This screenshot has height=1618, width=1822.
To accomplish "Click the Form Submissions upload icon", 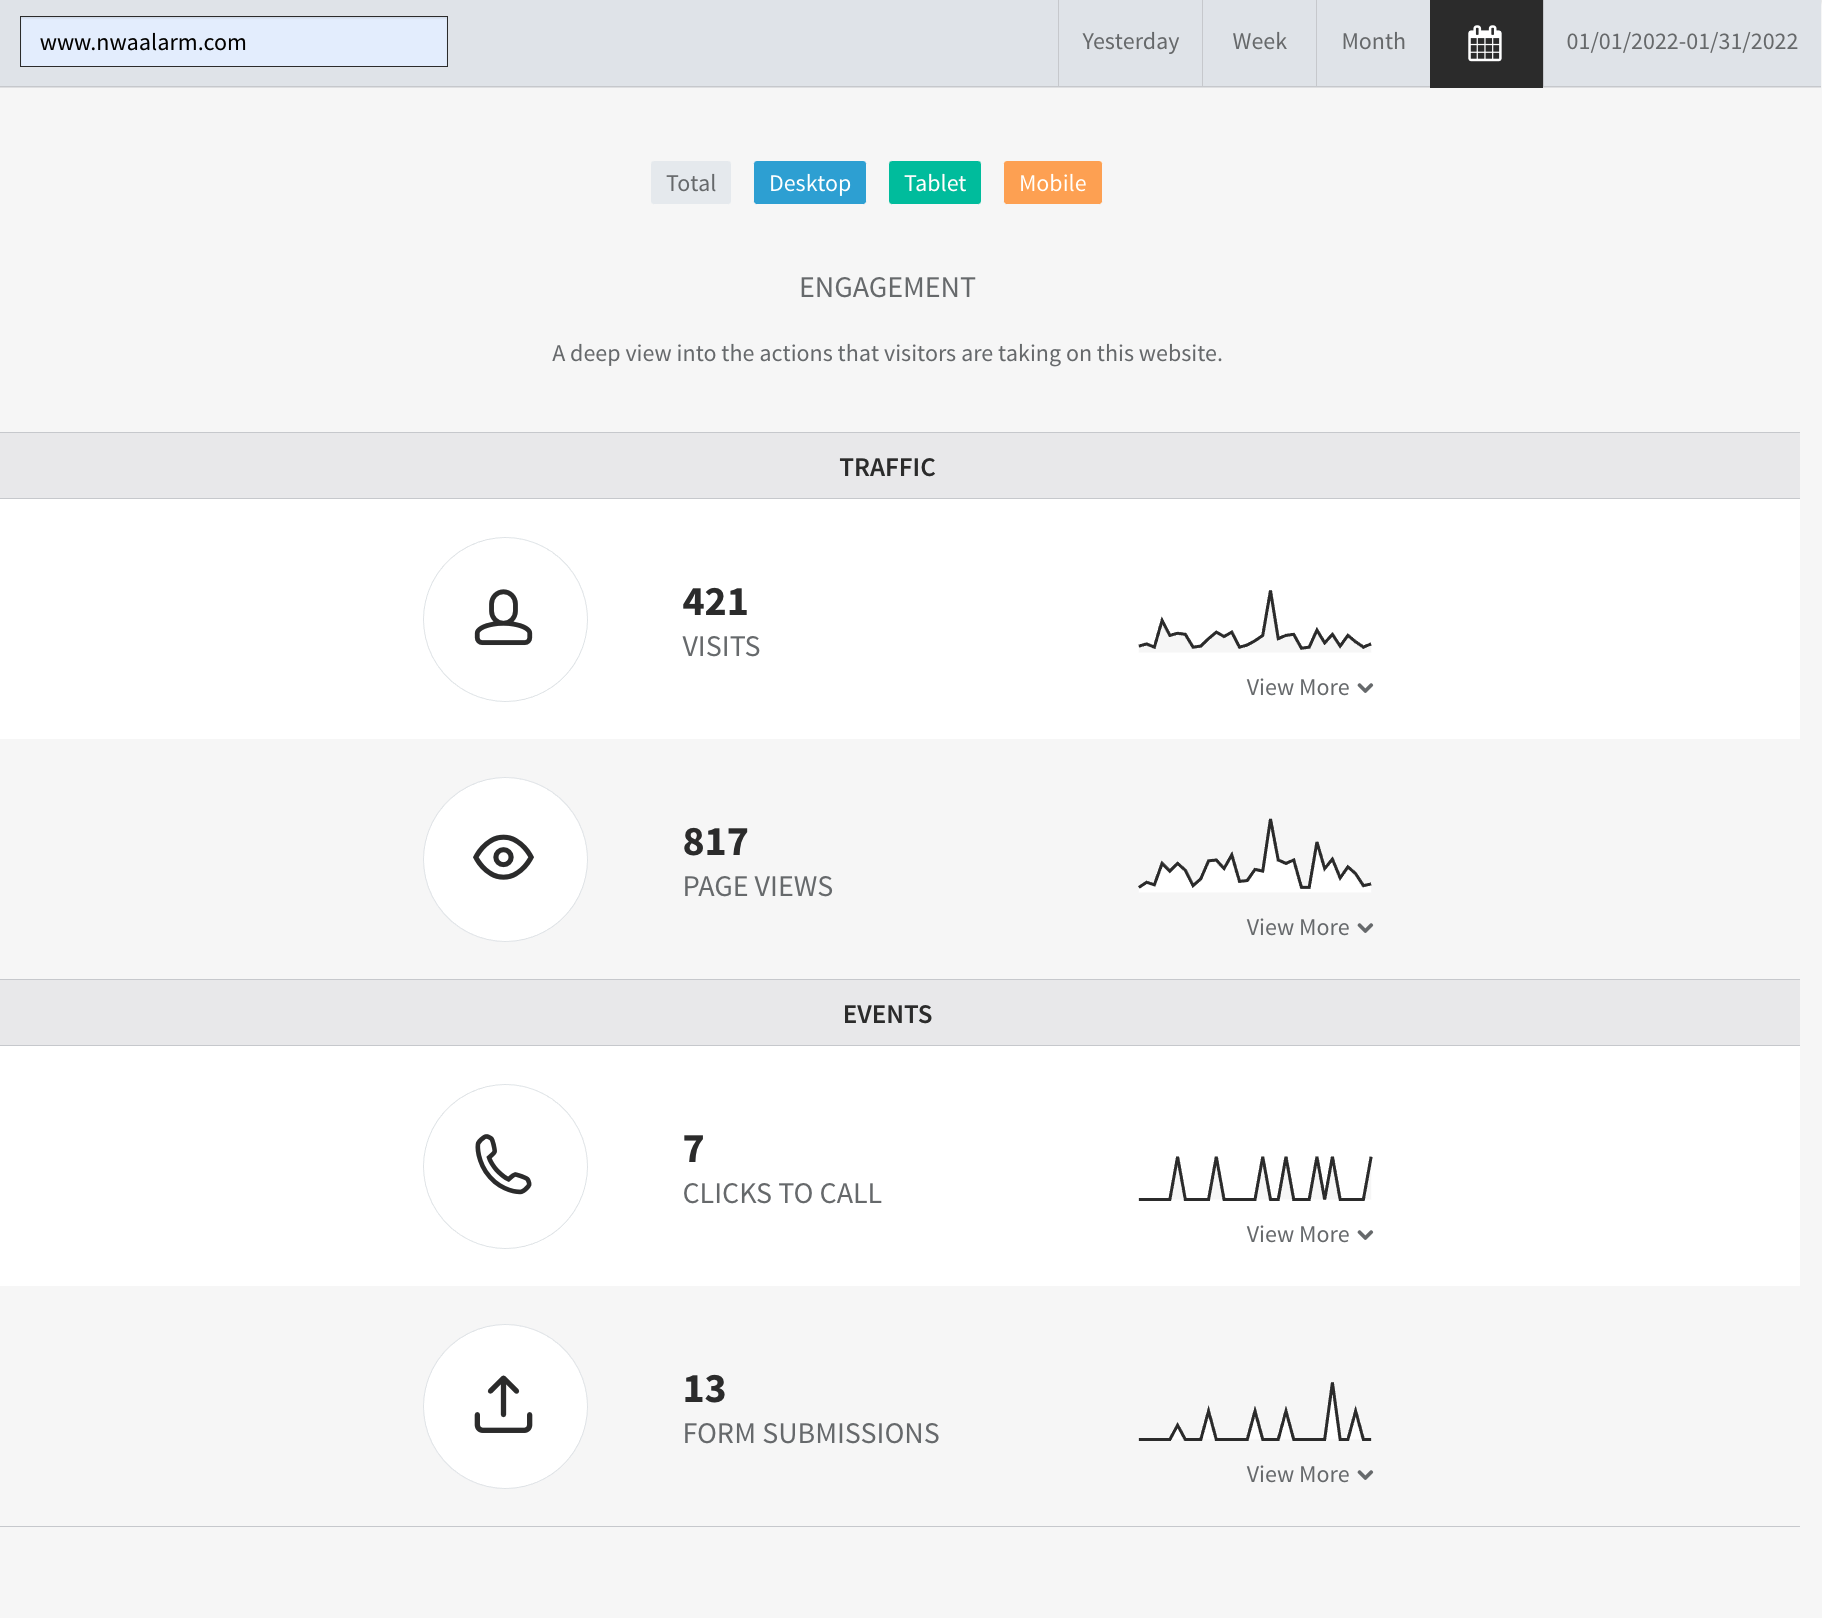I will 504,1405.
